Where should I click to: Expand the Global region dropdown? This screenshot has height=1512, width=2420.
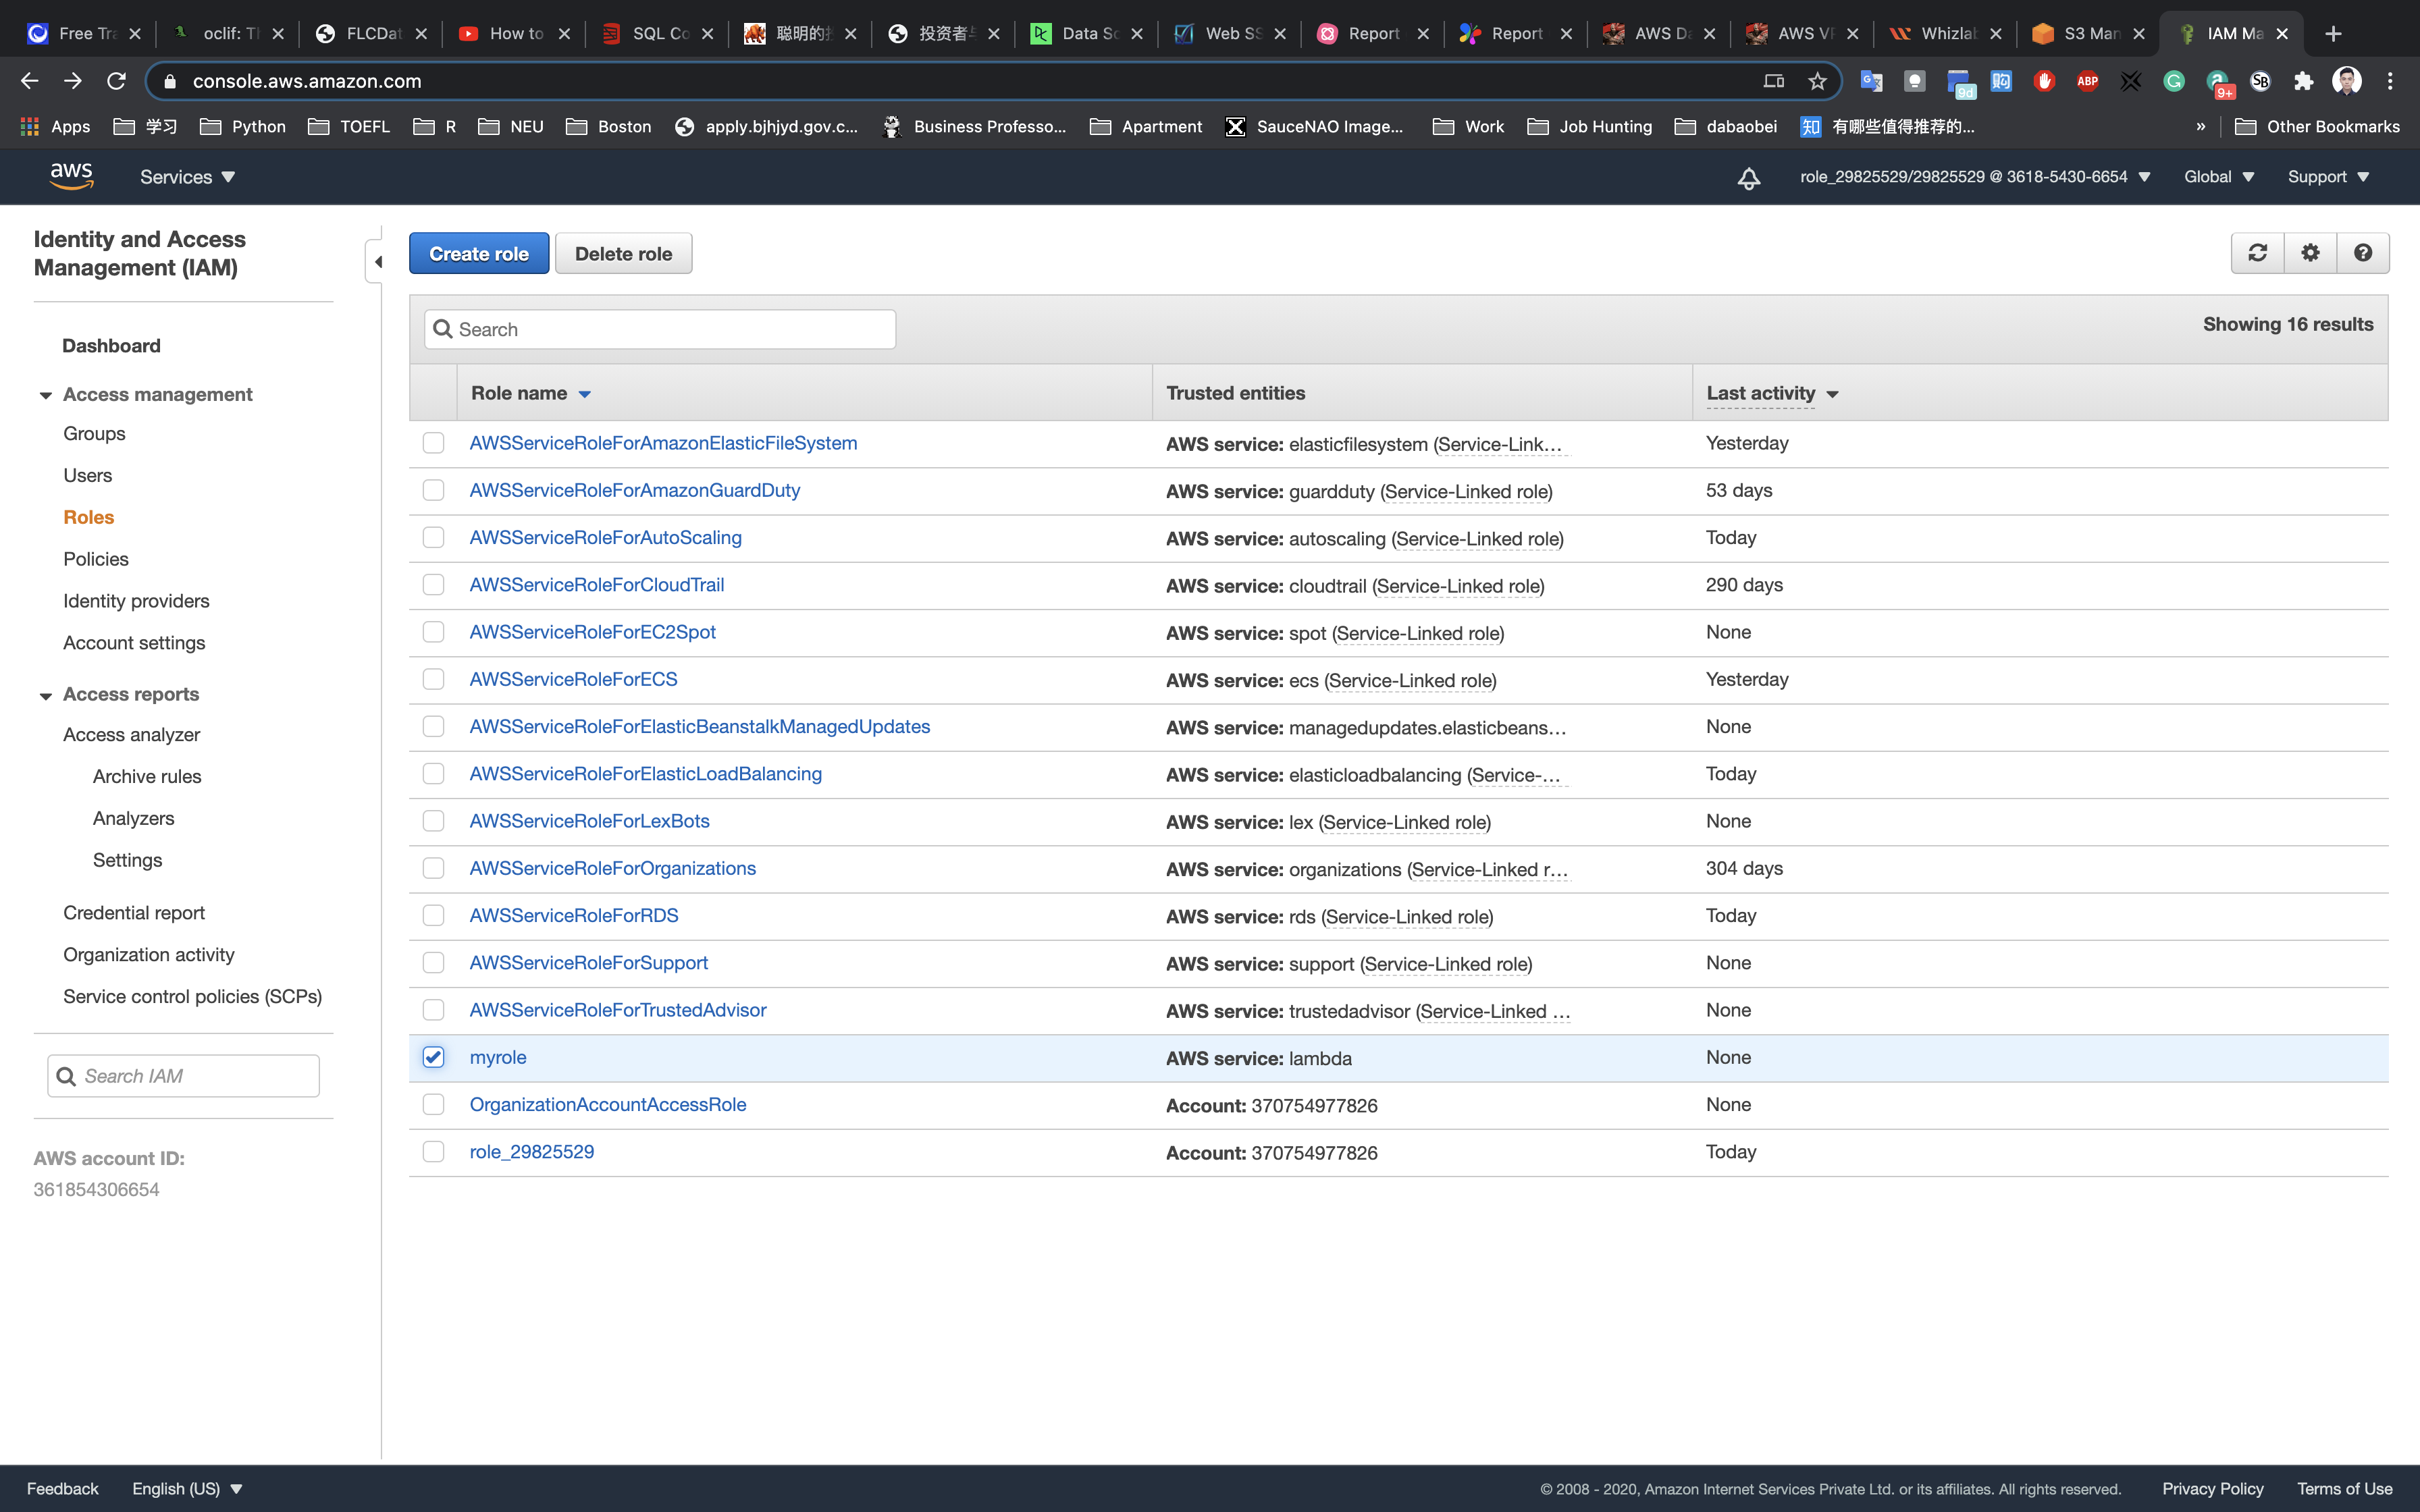(2218, 177)
